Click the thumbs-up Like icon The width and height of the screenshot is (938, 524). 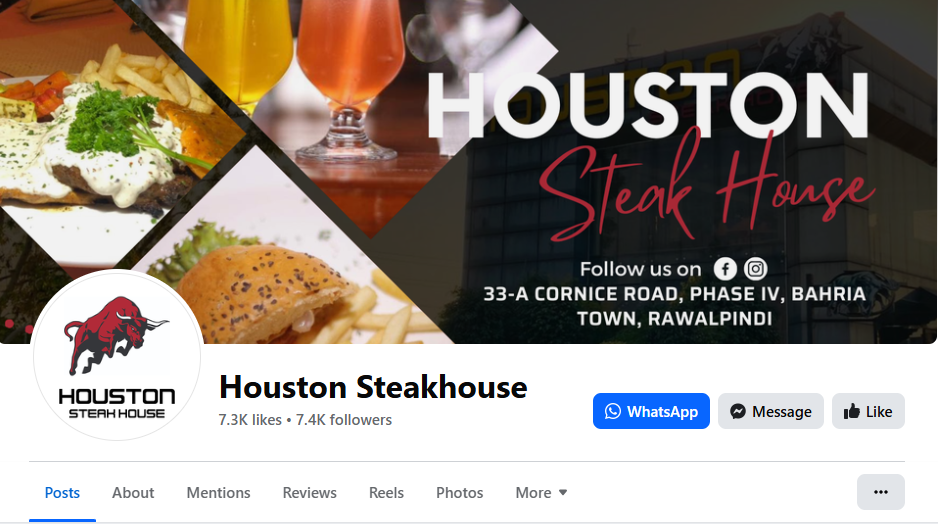[x=852, y=412]
